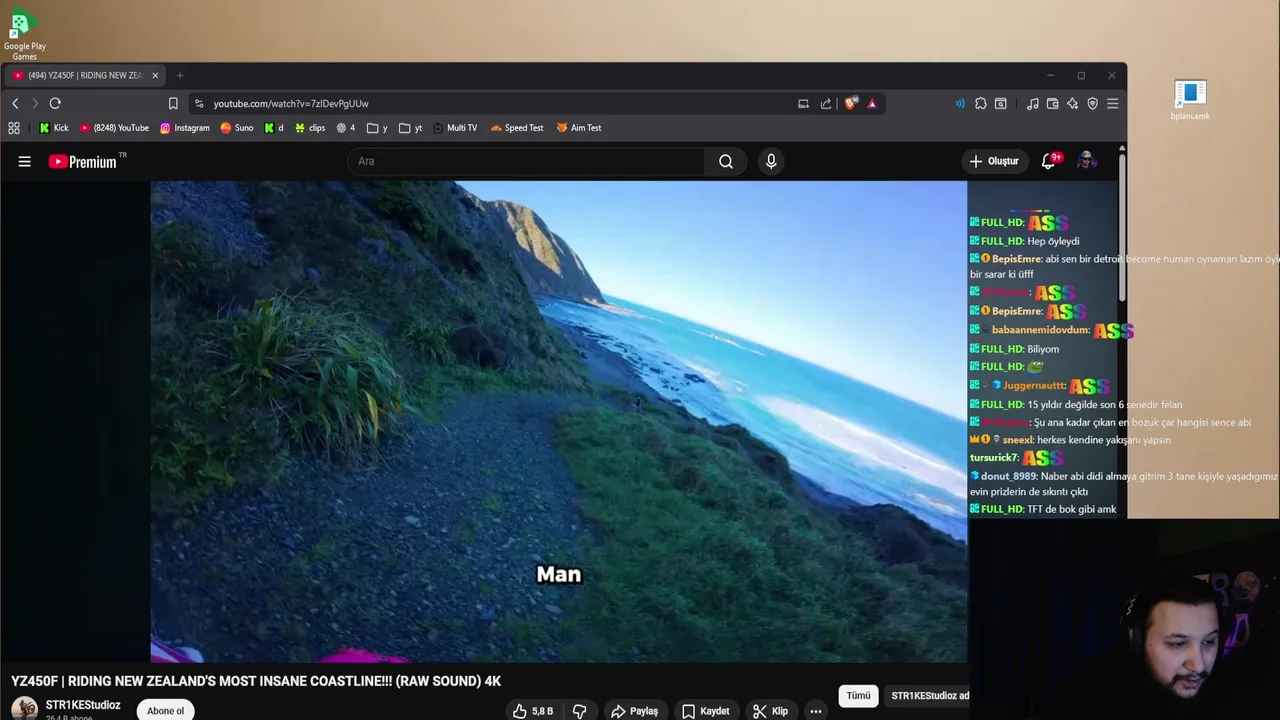Open a new browser tab with plus

click(180, 75)
